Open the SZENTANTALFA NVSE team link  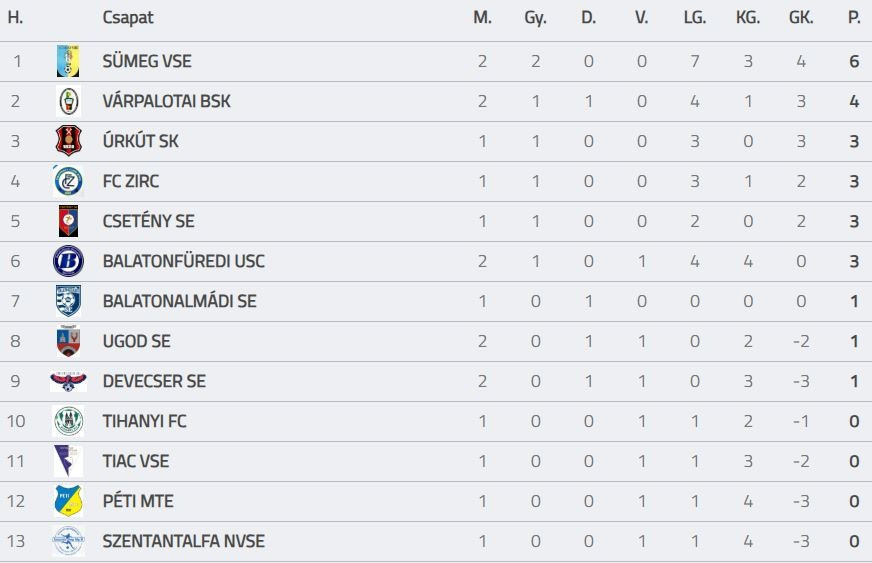[x=183, y=541]
